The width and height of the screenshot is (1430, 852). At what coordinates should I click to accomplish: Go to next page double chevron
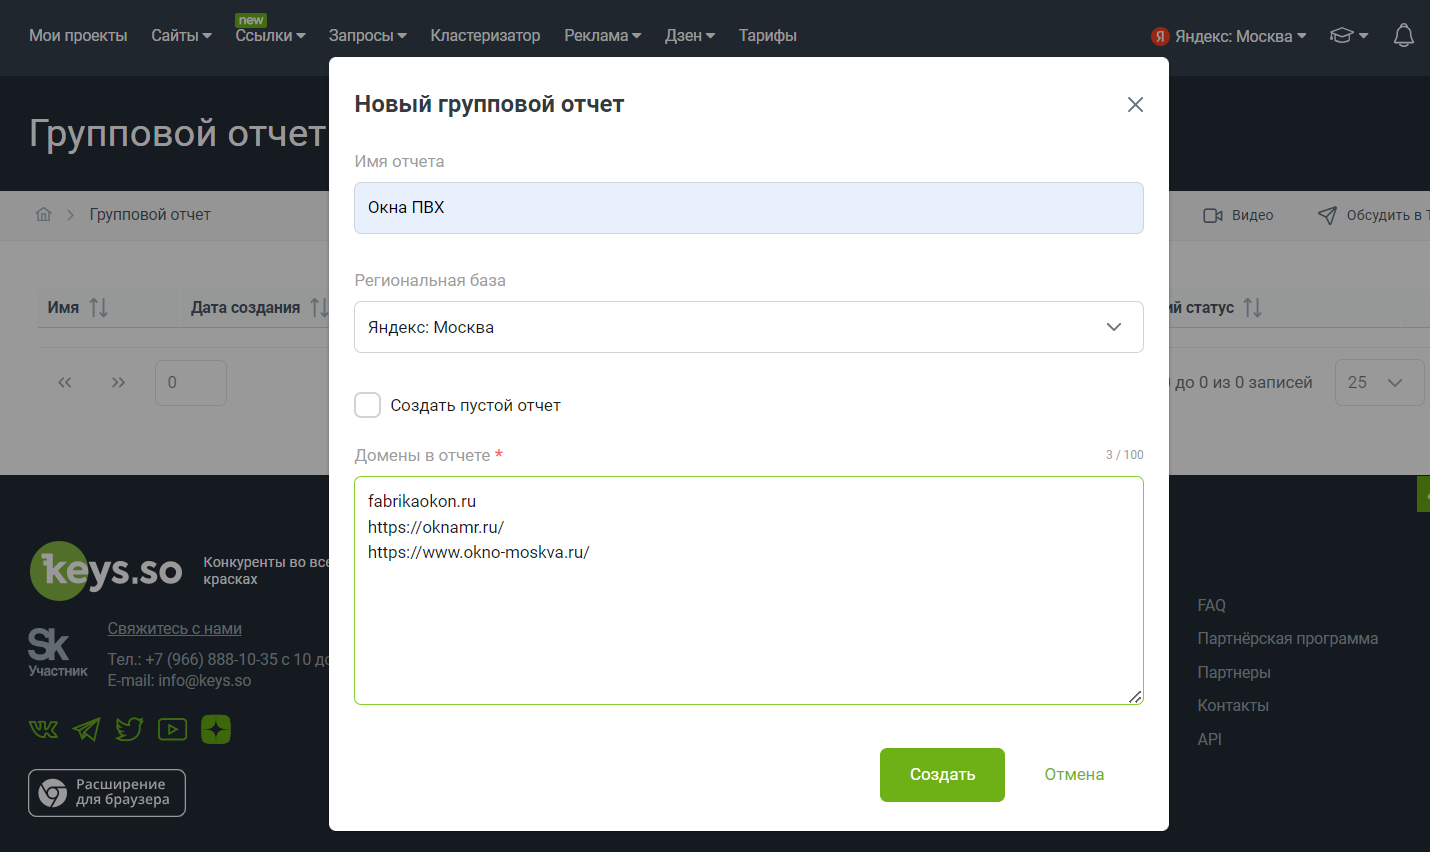click(x=119, y=382)
